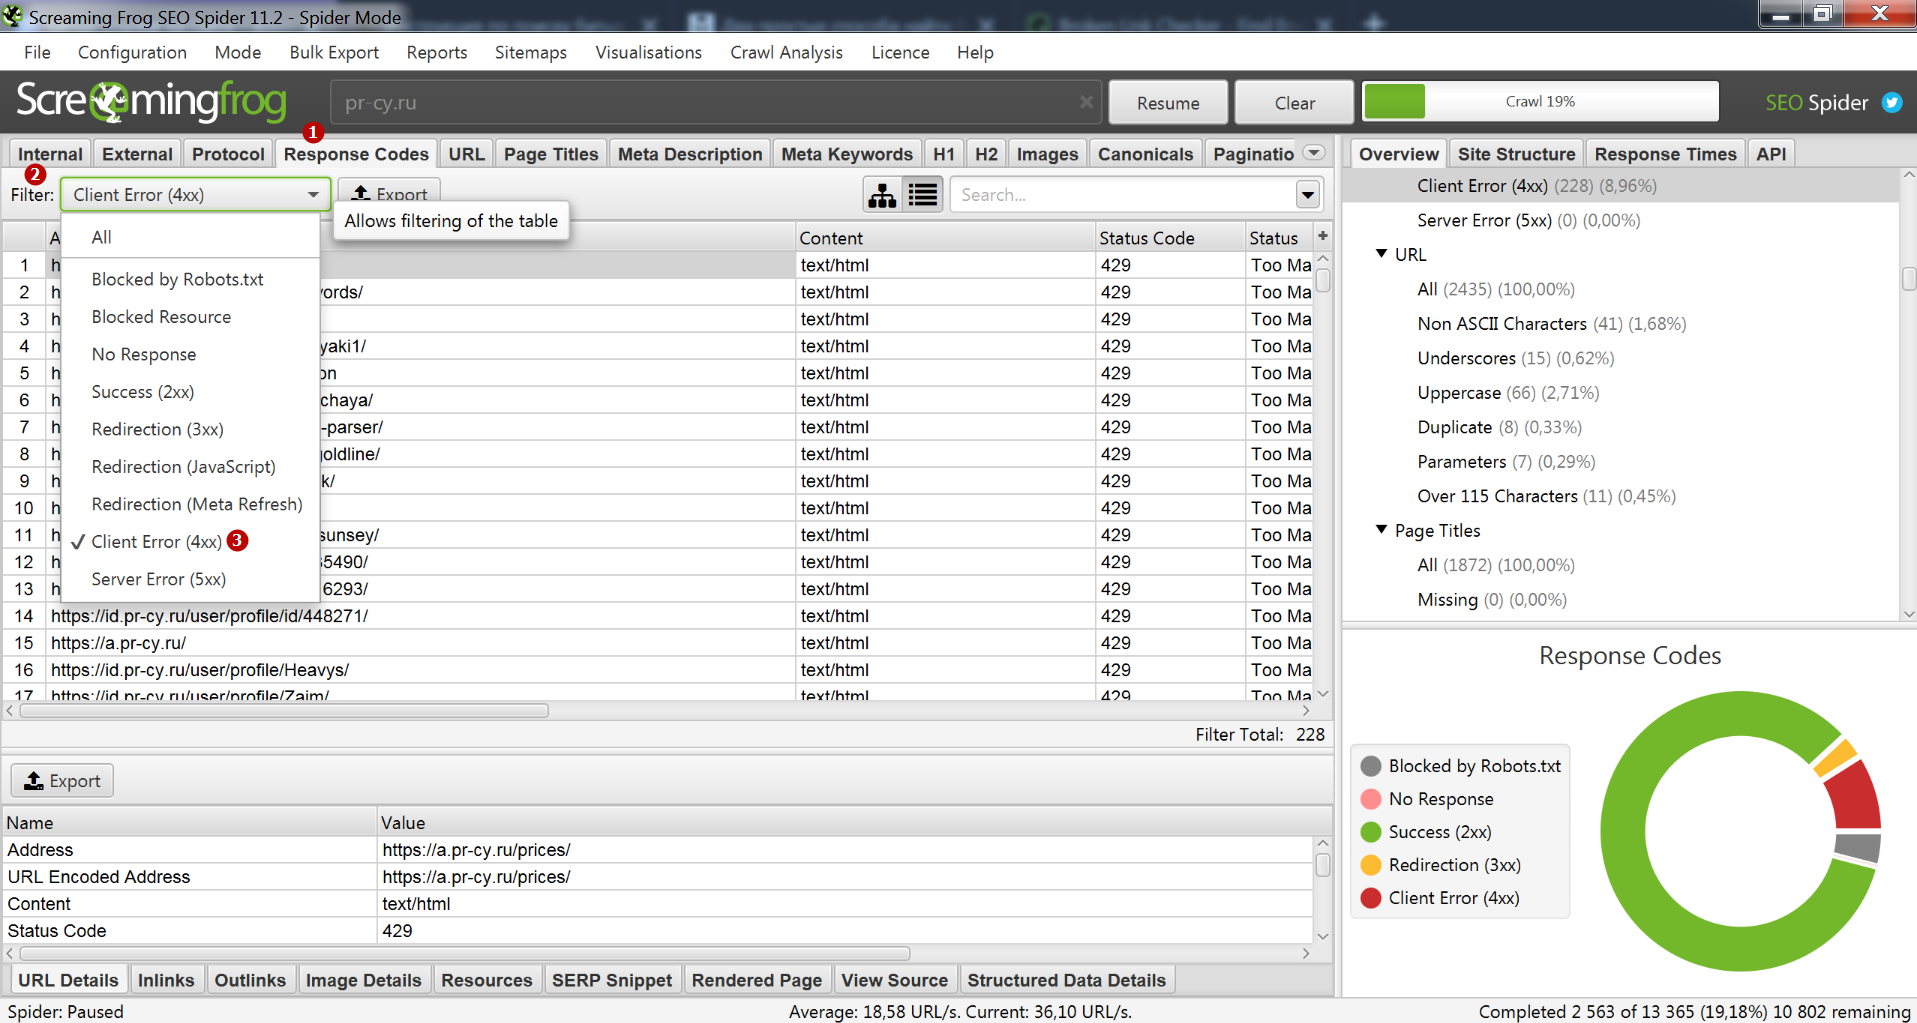Click the Crawl 19% progress bar
Viewport: 1917px width, 1023px height.
click(1540, 102)
